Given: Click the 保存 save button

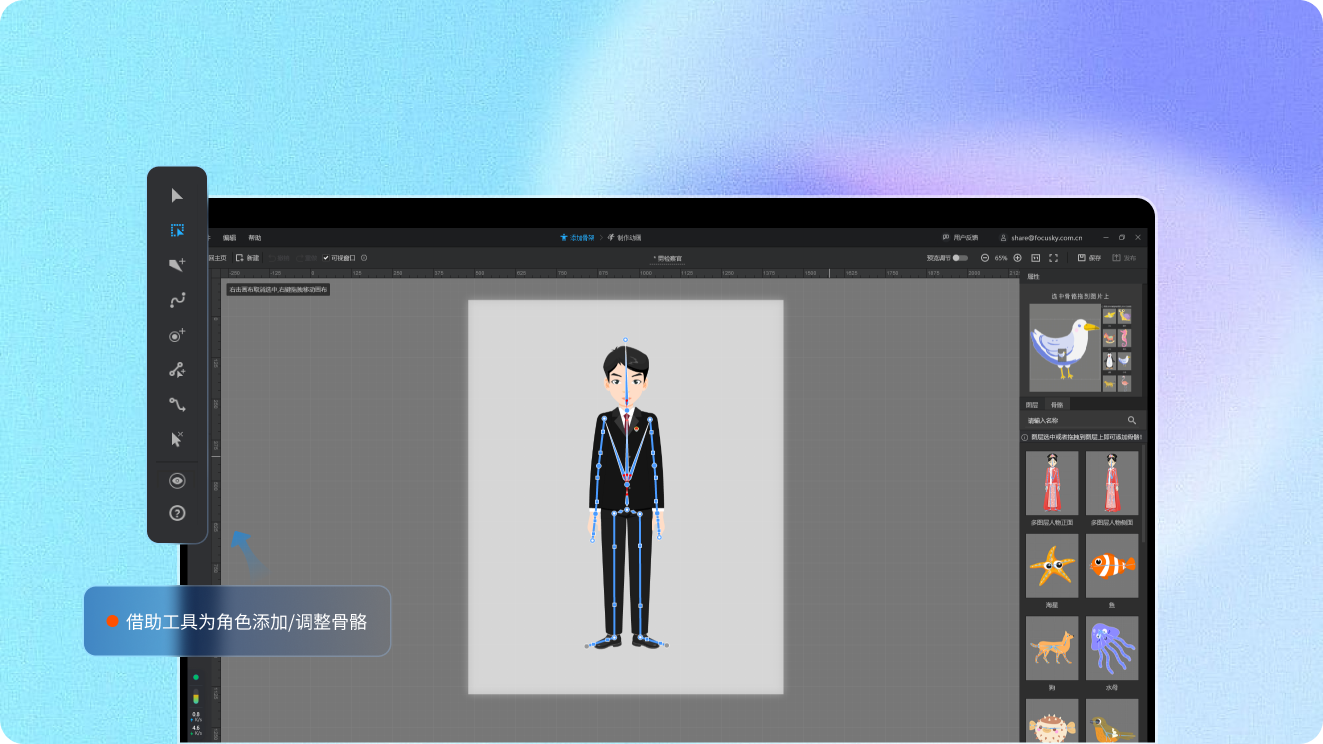Looking at the screenshot, I should click(1089, 258).
